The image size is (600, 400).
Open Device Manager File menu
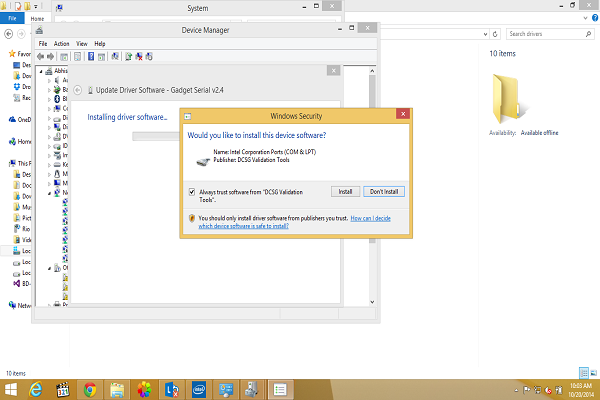click(x=43, y=44)
